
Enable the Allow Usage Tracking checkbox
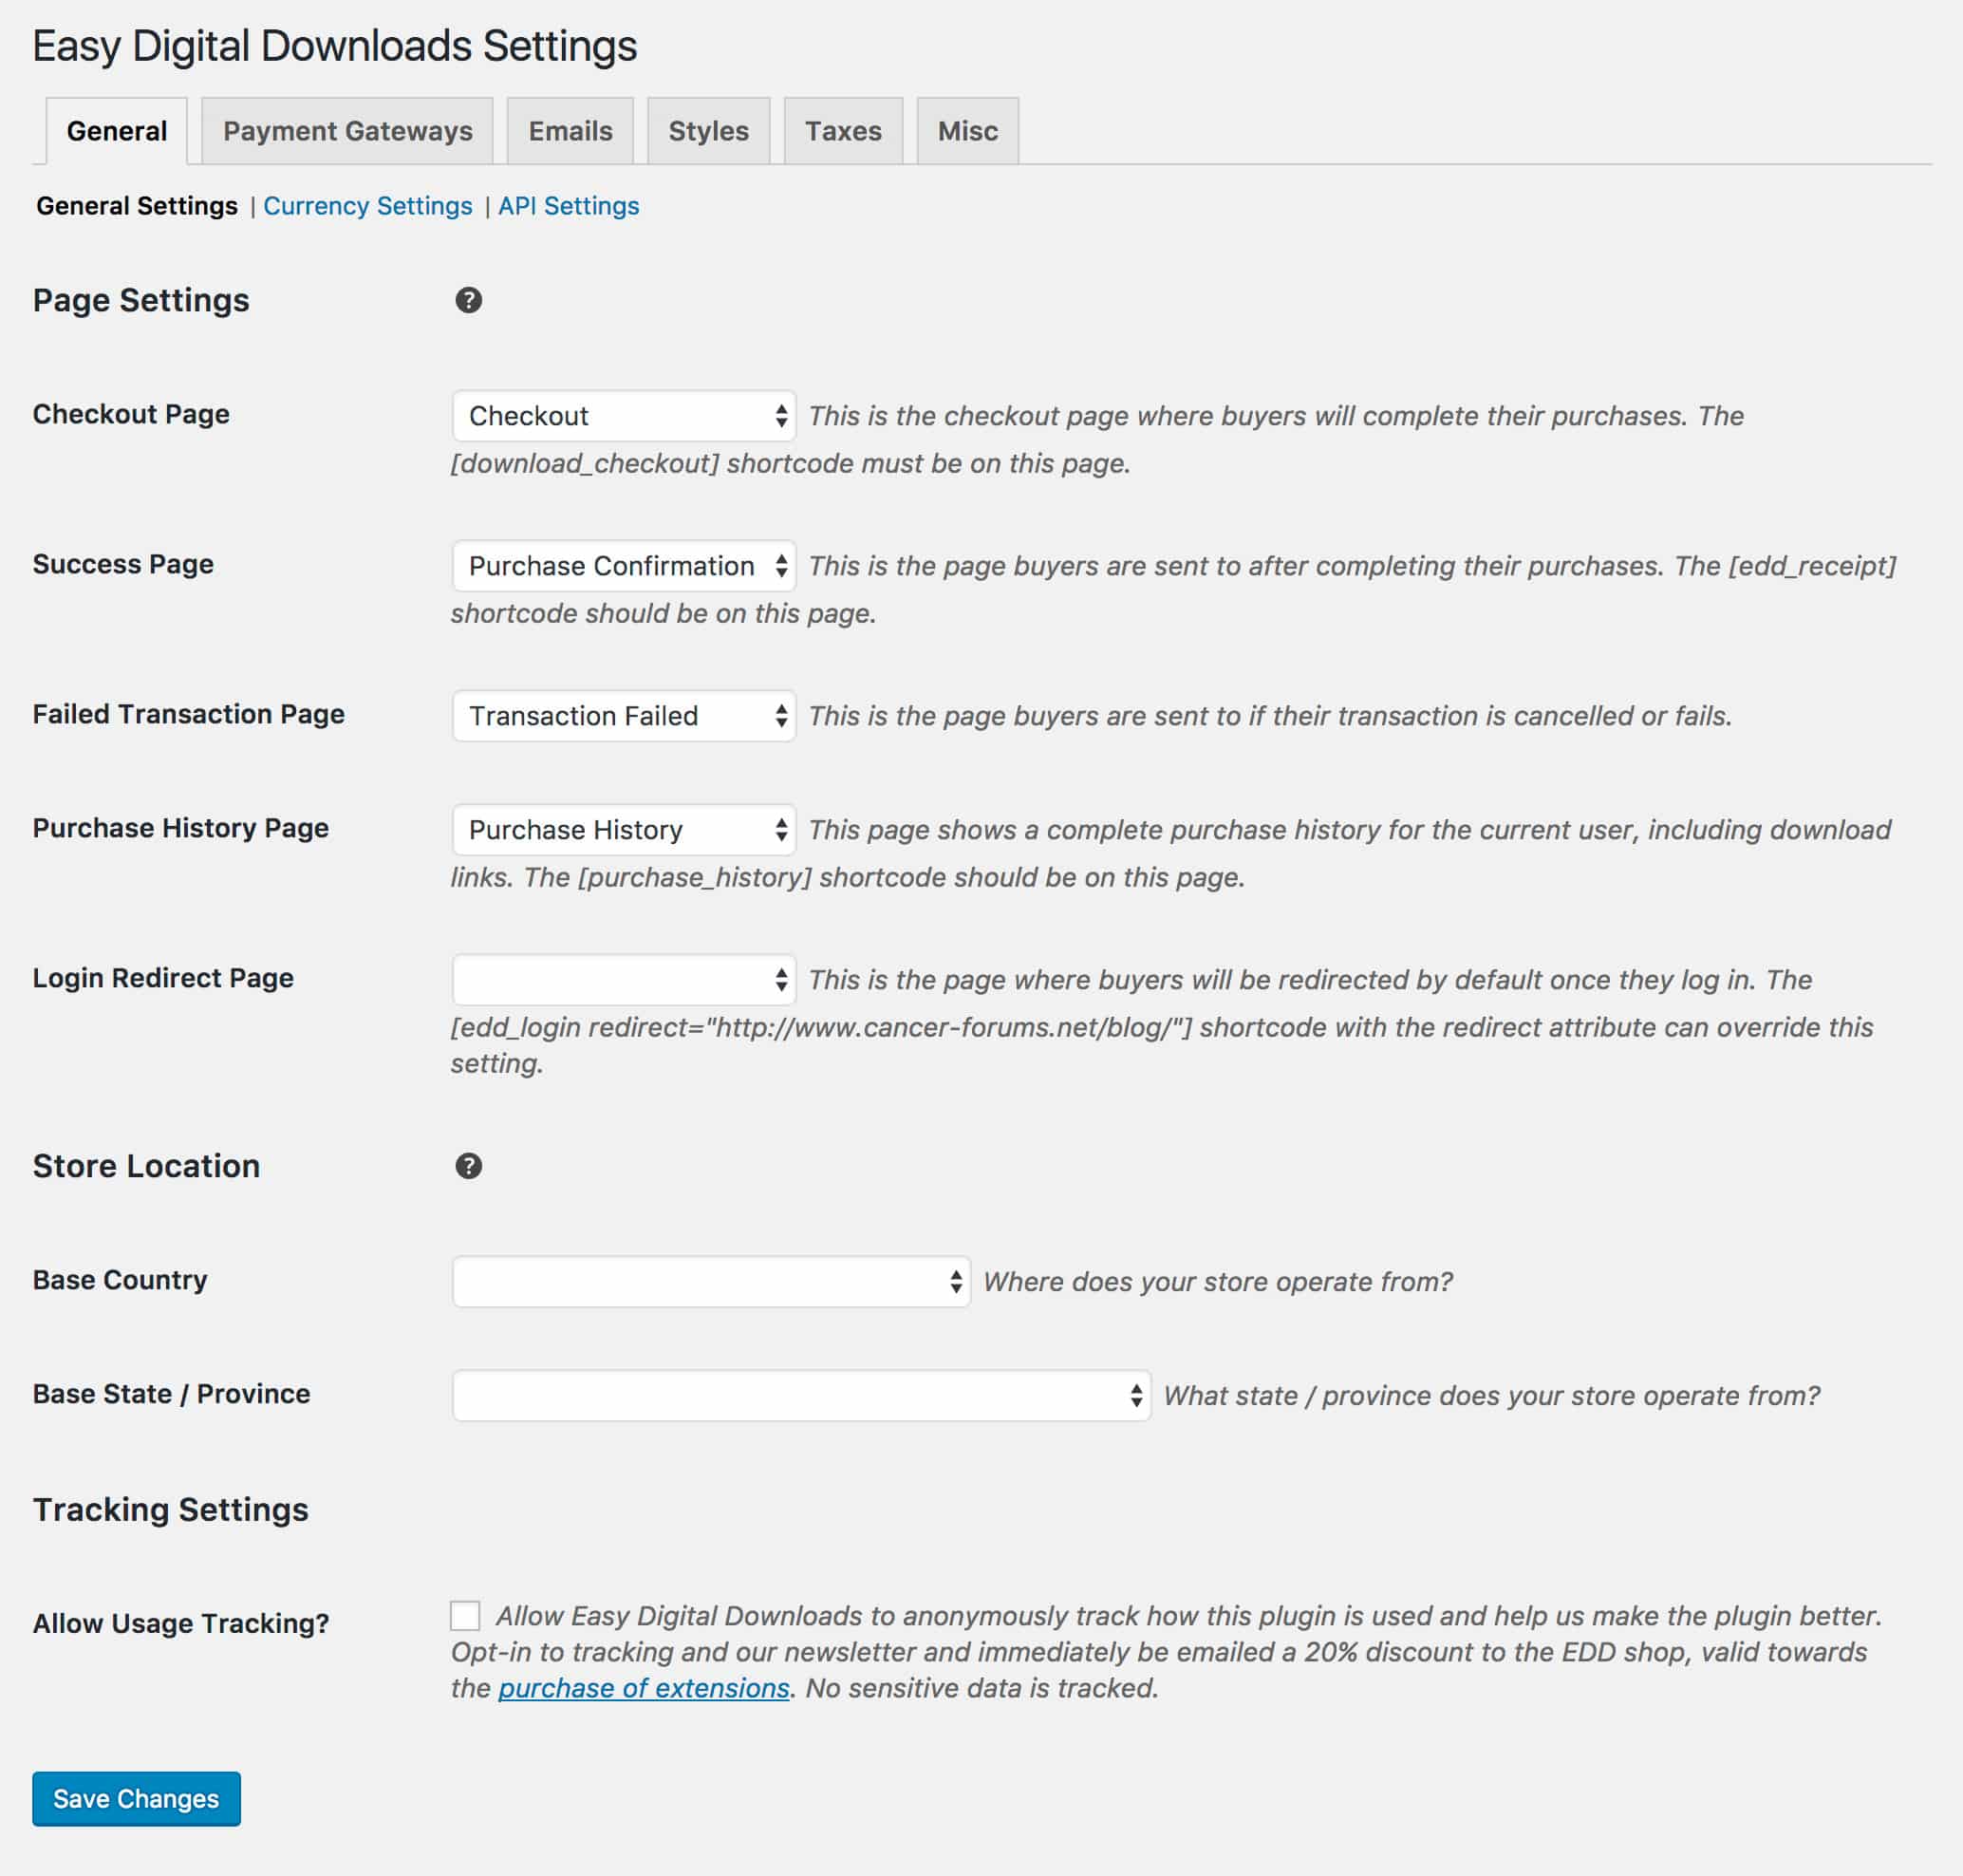tap(465, 1616)
